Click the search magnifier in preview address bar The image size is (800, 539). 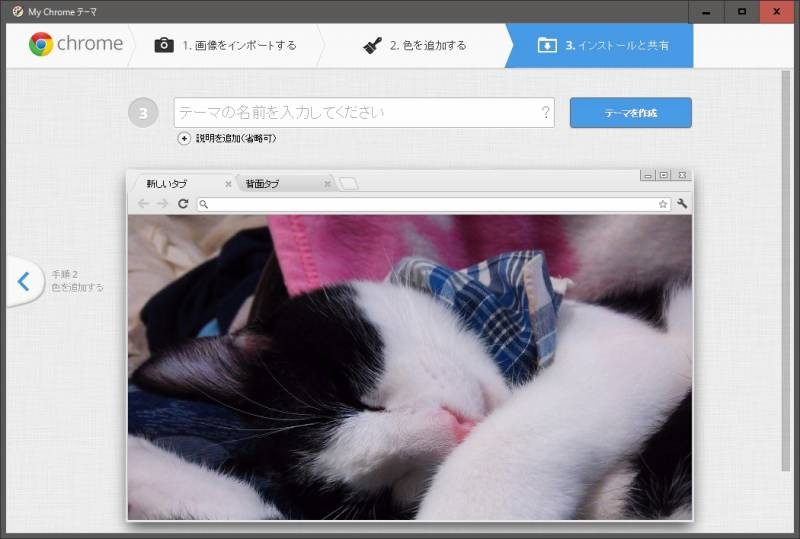pos(204,204)
